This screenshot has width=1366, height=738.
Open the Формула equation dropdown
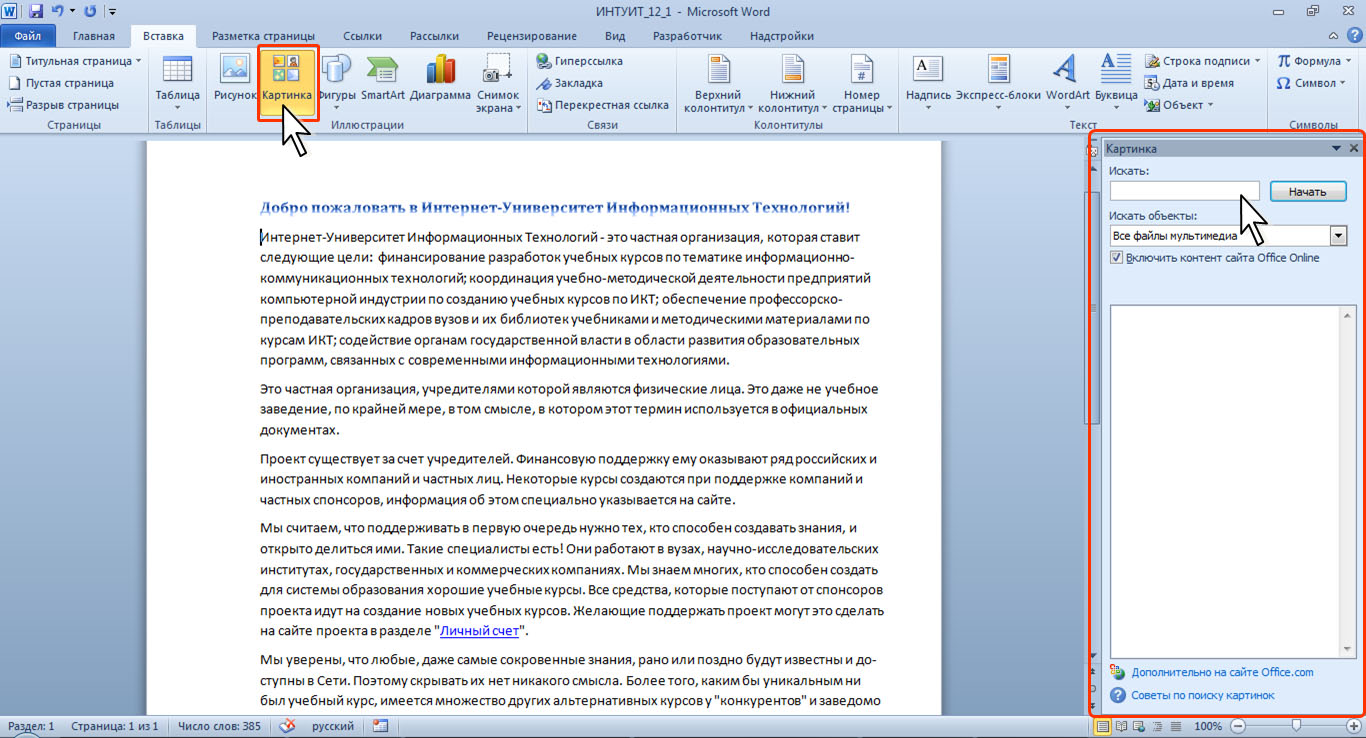(1315, 61)
